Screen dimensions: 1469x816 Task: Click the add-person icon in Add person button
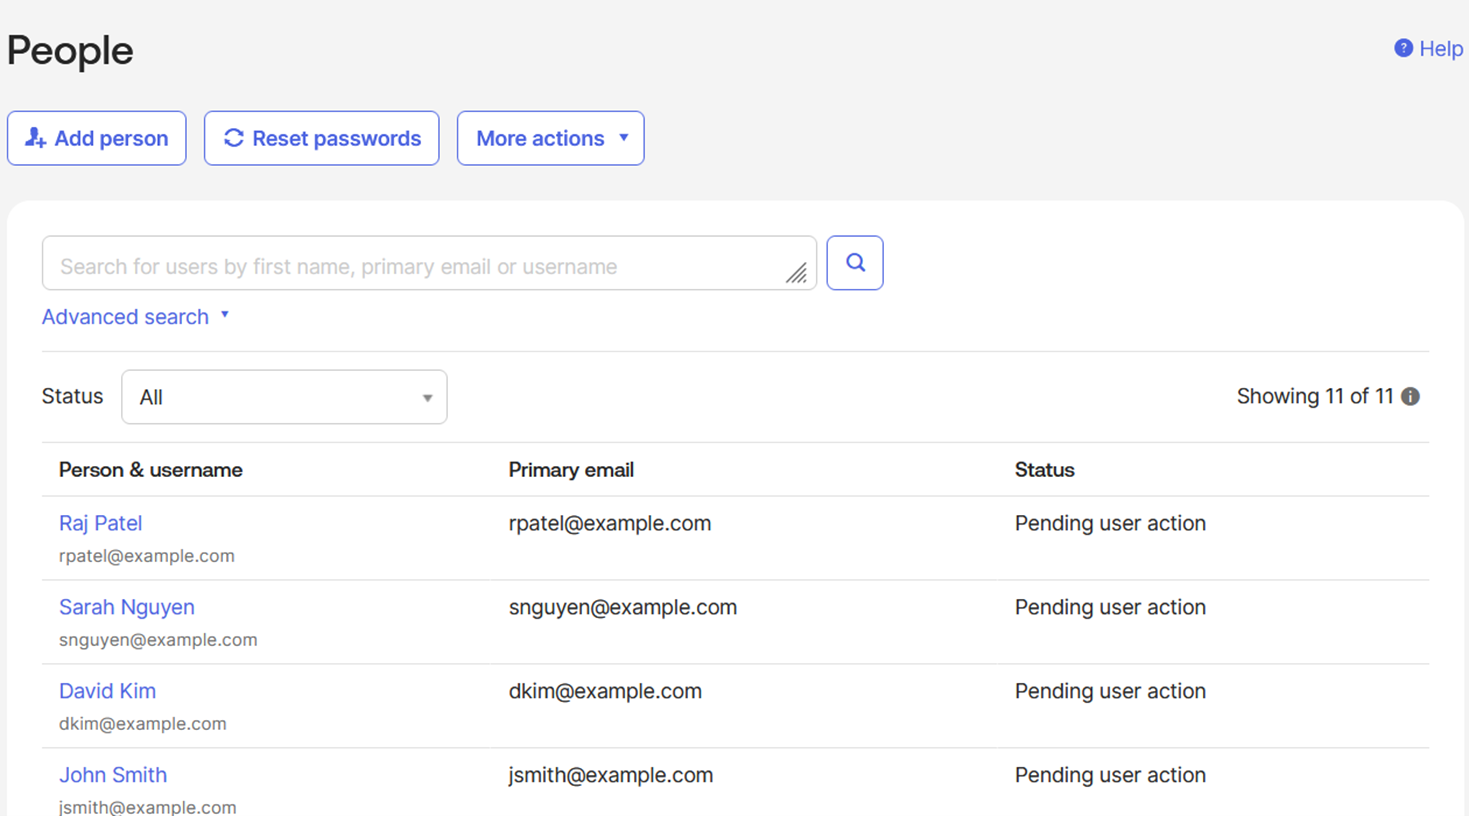(x=35, y=138)
